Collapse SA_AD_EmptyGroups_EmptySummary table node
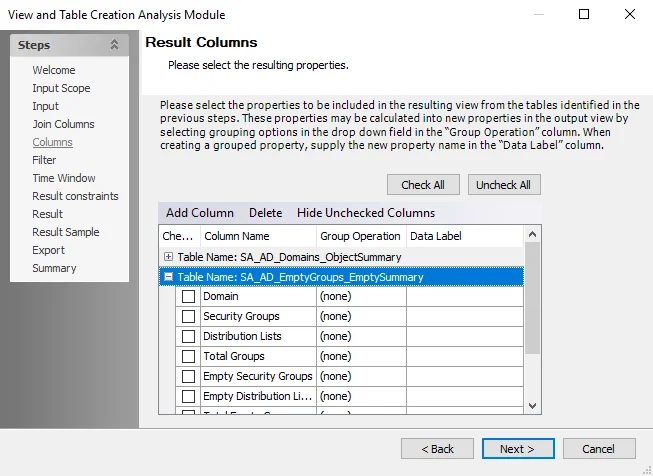Image resolution: width=653 pixels, height=476 pixels. (168, 277)
